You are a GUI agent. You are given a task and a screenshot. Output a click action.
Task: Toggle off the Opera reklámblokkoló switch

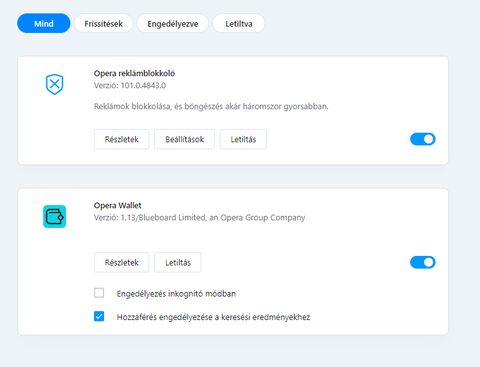click(x=423, y=139)
